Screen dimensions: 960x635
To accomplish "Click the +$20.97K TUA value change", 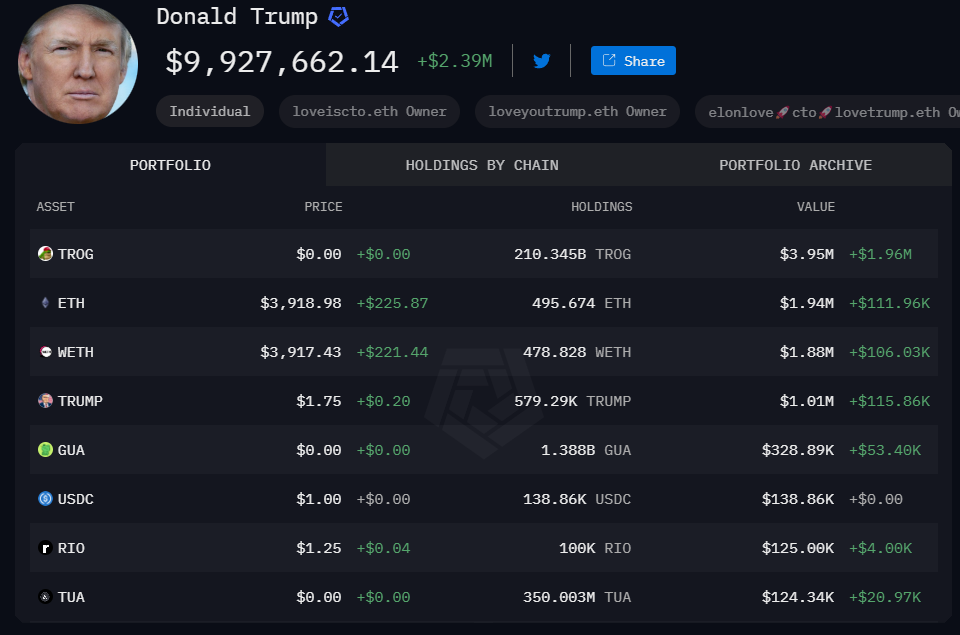I will [x=885, y=597].
